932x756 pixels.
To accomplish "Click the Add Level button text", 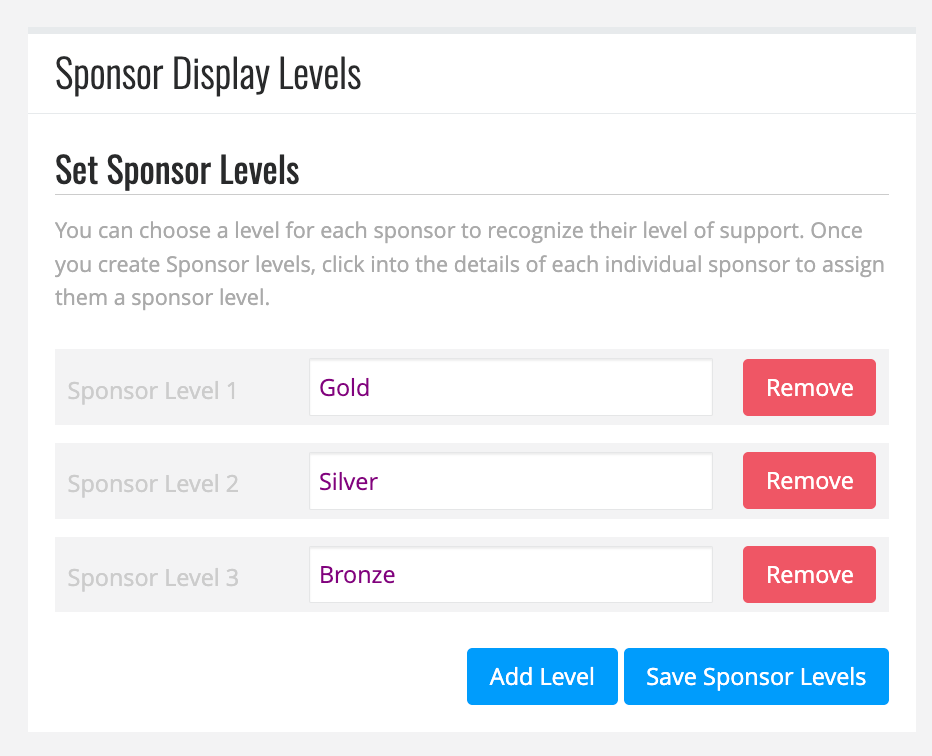I will pos(542,676).
